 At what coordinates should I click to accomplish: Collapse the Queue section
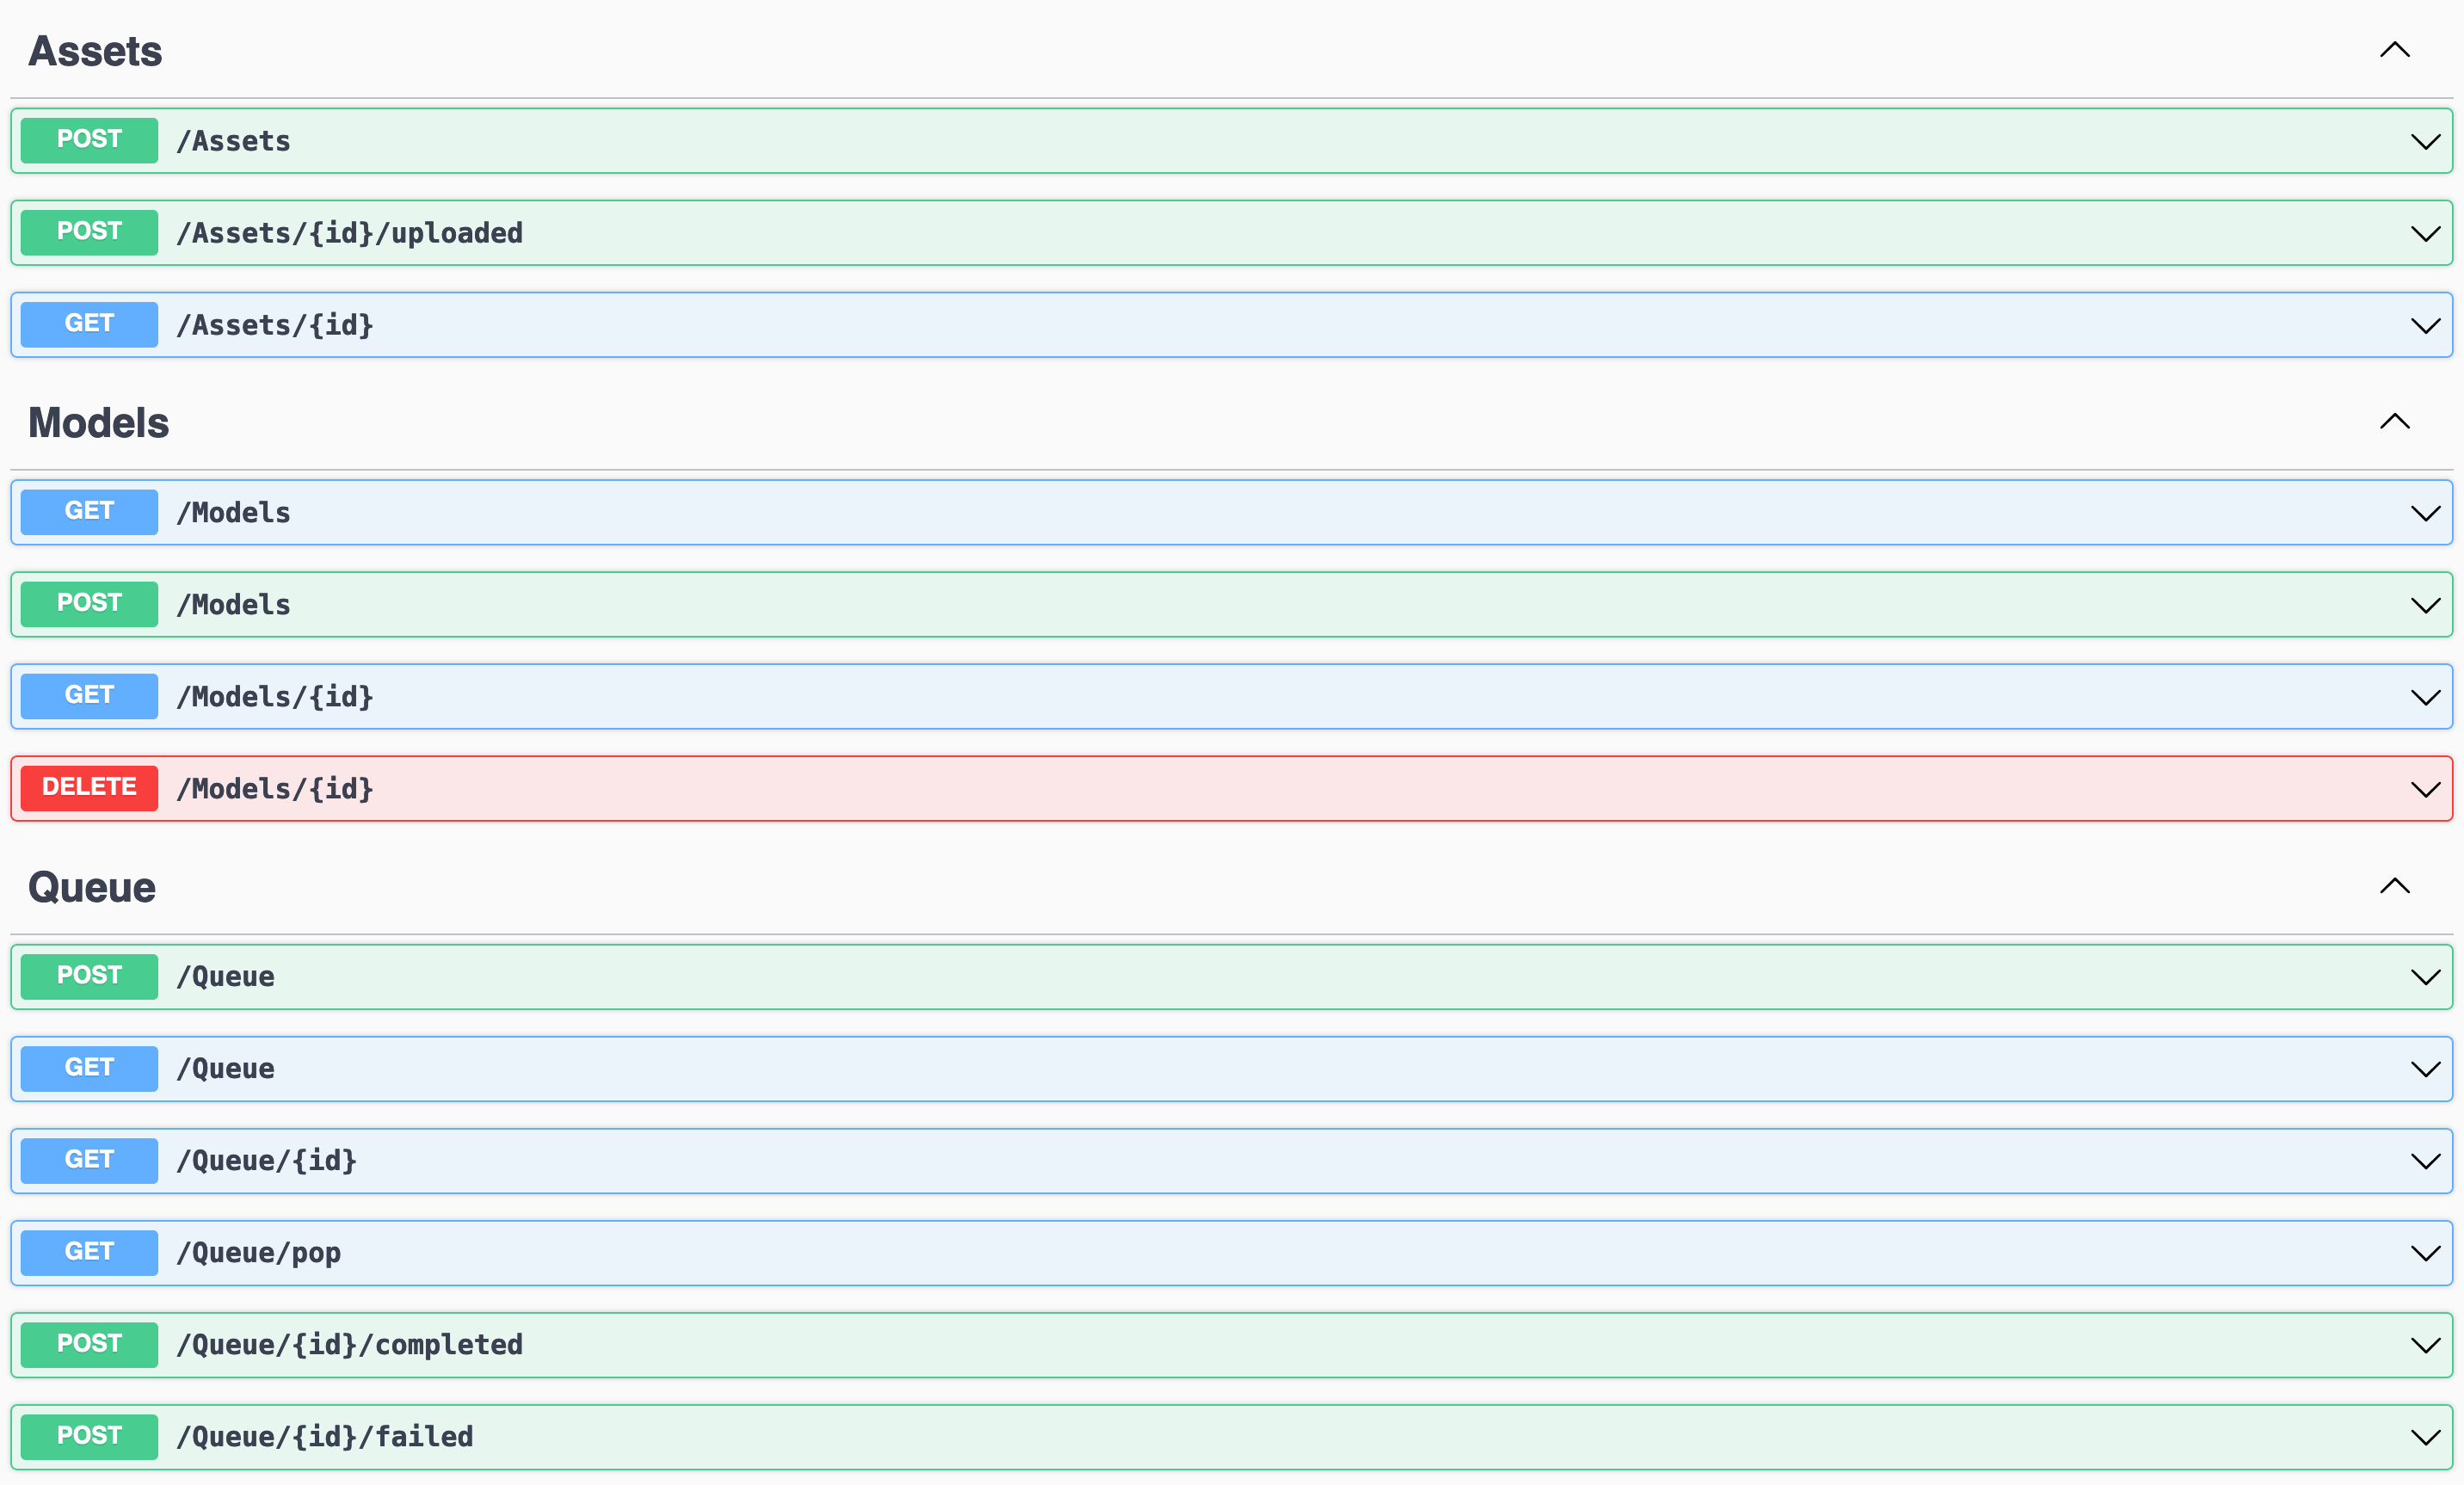point(2393,884)
